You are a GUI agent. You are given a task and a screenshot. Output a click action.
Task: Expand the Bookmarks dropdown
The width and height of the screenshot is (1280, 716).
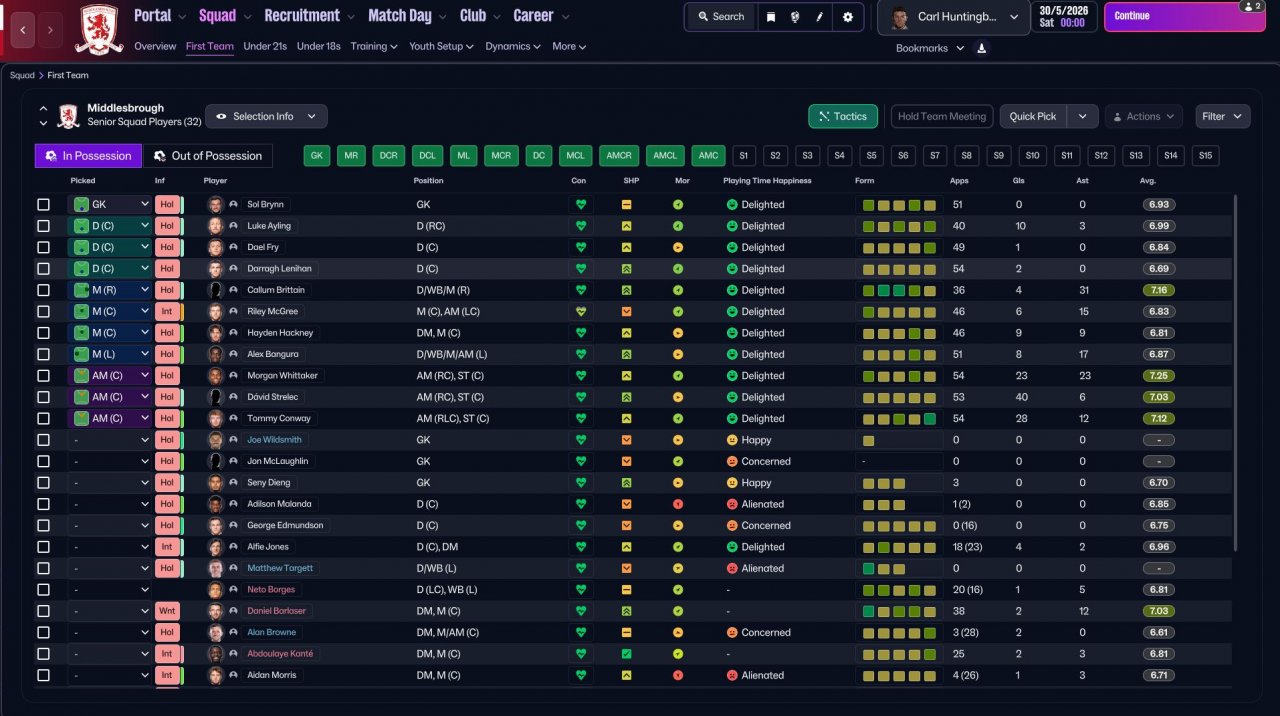click(930, 48)
